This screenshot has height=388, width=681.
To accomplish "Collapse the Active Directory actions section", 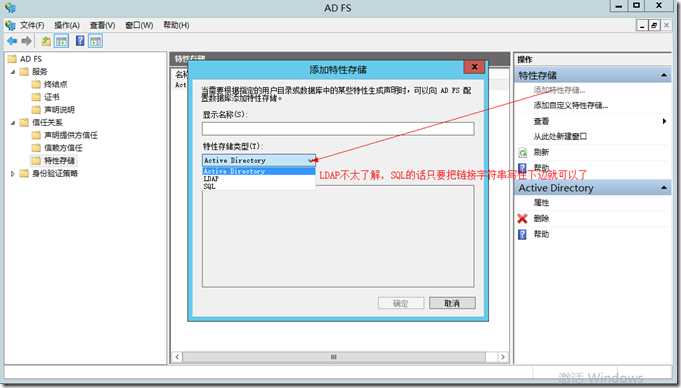I will point(664,188).
